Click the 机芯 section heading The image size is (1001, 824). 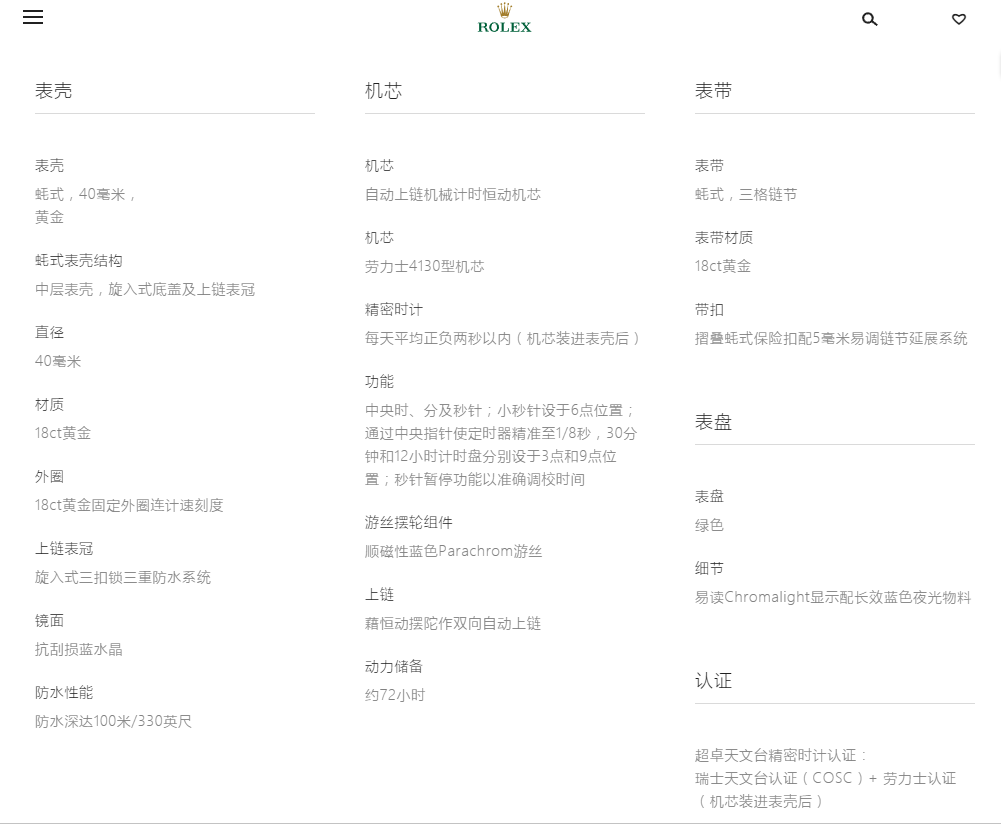coord(383,91)
